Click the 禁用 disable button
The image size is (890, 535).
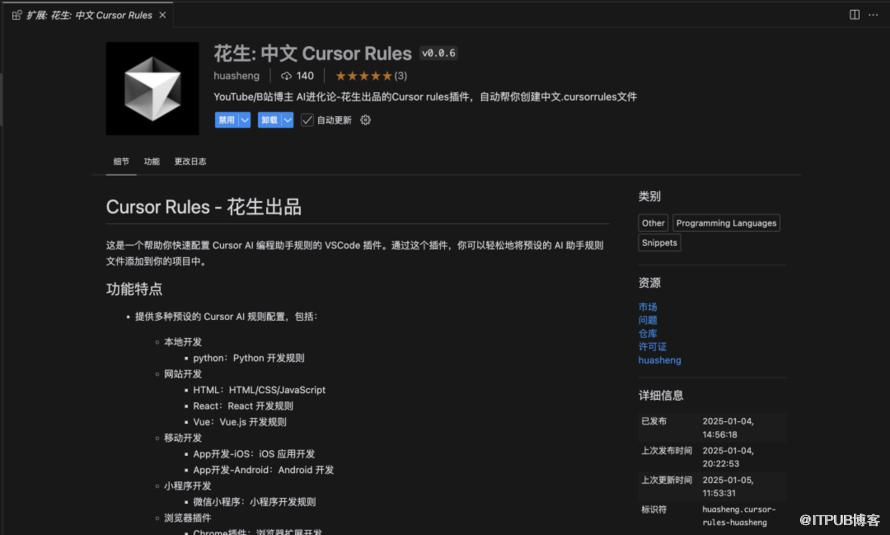226,120
